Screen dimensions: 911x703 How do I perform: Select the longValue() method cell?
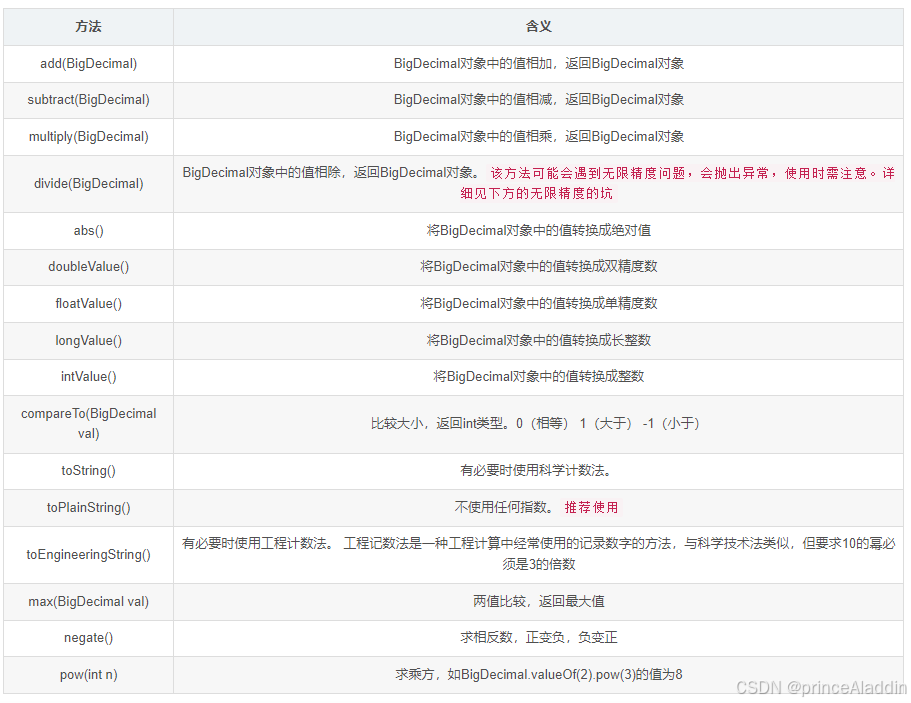[x=88, y=340]
